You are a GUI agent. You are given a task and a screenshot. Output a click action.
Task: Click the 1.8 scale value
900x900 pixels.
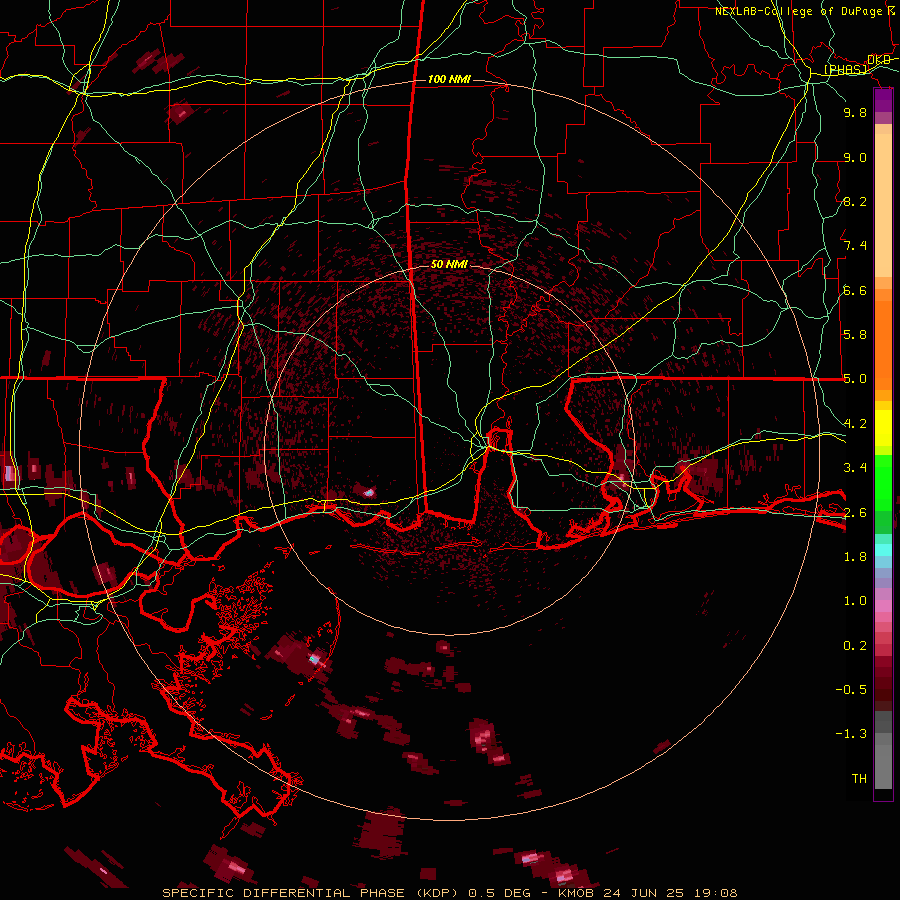coord(855,557)
